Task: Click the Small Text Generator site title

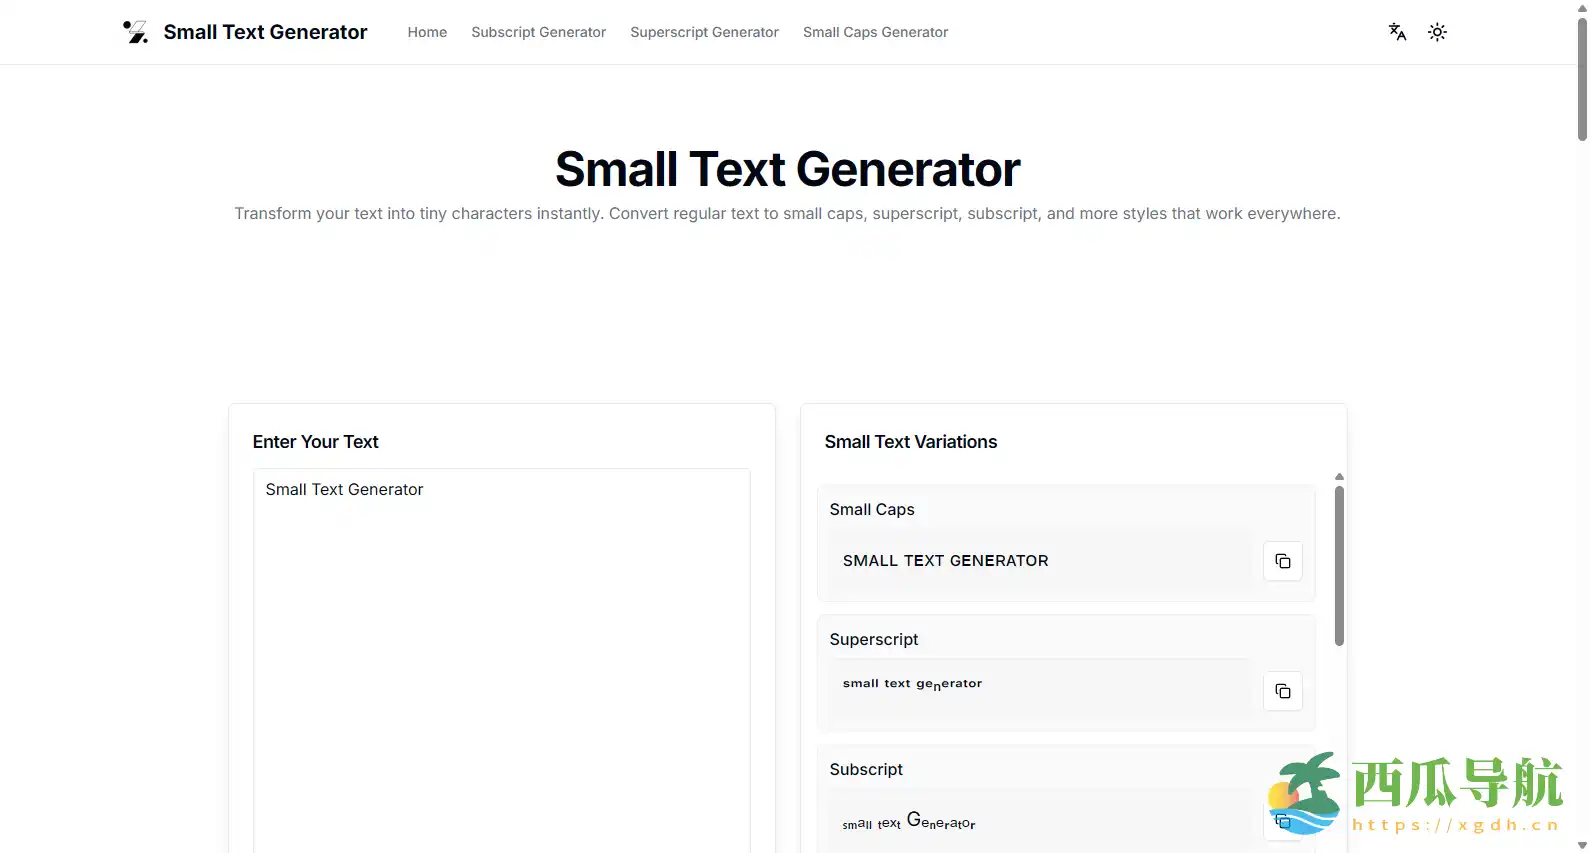Action: click(x=265, y=32)
